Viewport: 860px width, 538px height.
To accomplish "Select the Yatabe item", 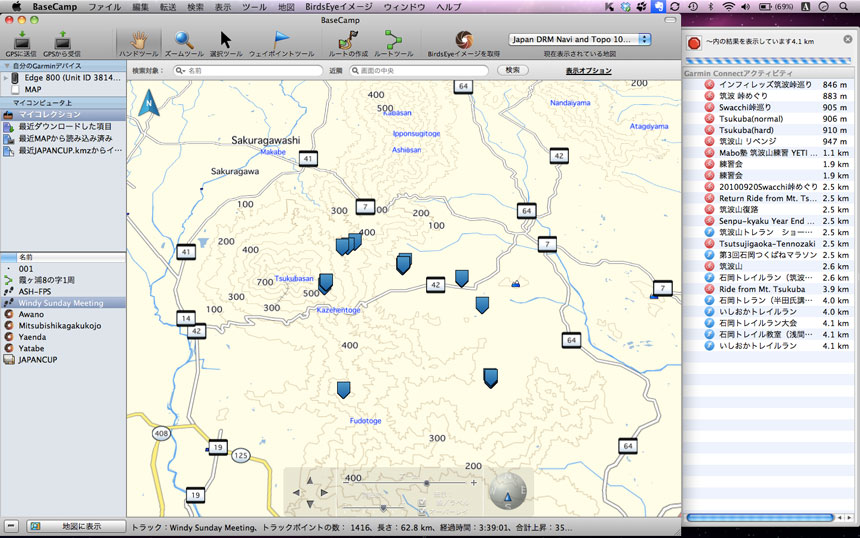I will tap(63, 348).
